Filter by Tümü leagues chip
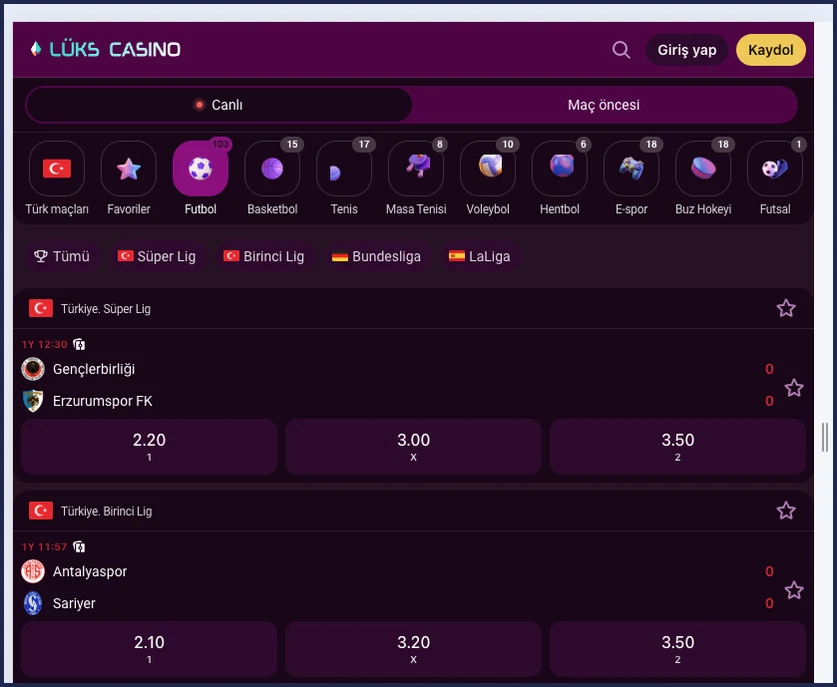The image size is (837, 687). (62, 257)
